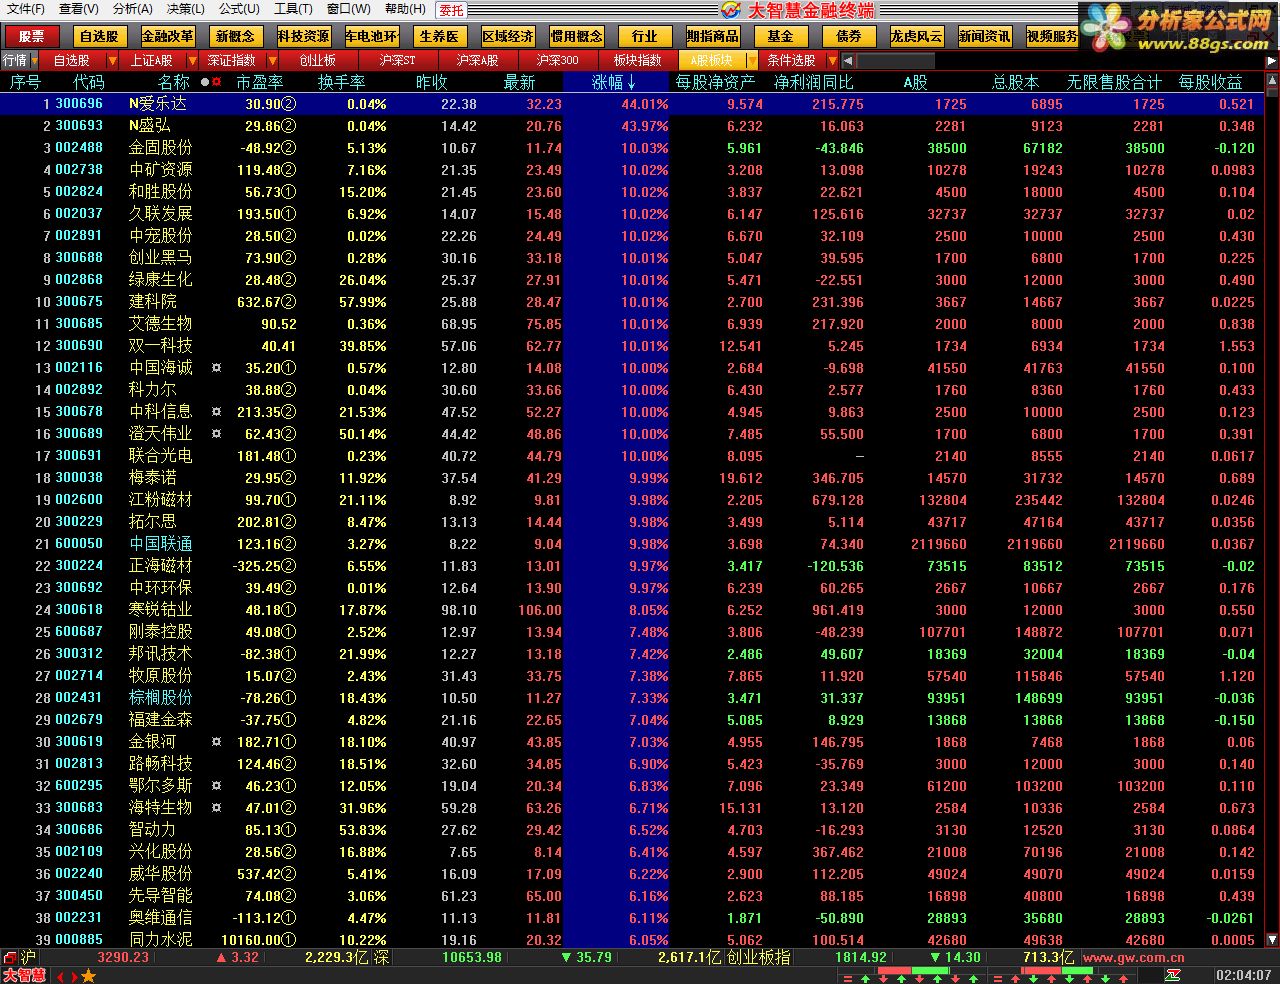The image size is (1280, 984).
Task: Click the clock reading 02:04:07
Action: coord(1244,975)
